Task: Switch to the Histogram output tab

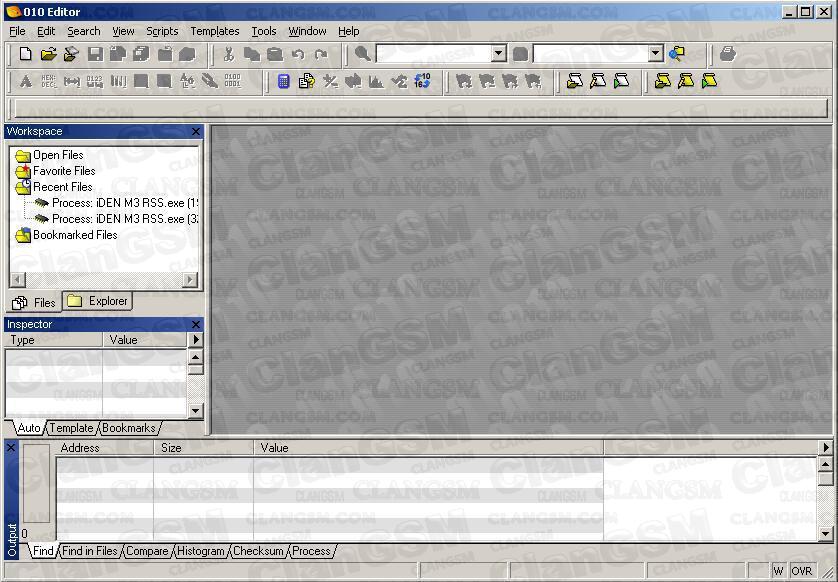Action: coord(200,551)
